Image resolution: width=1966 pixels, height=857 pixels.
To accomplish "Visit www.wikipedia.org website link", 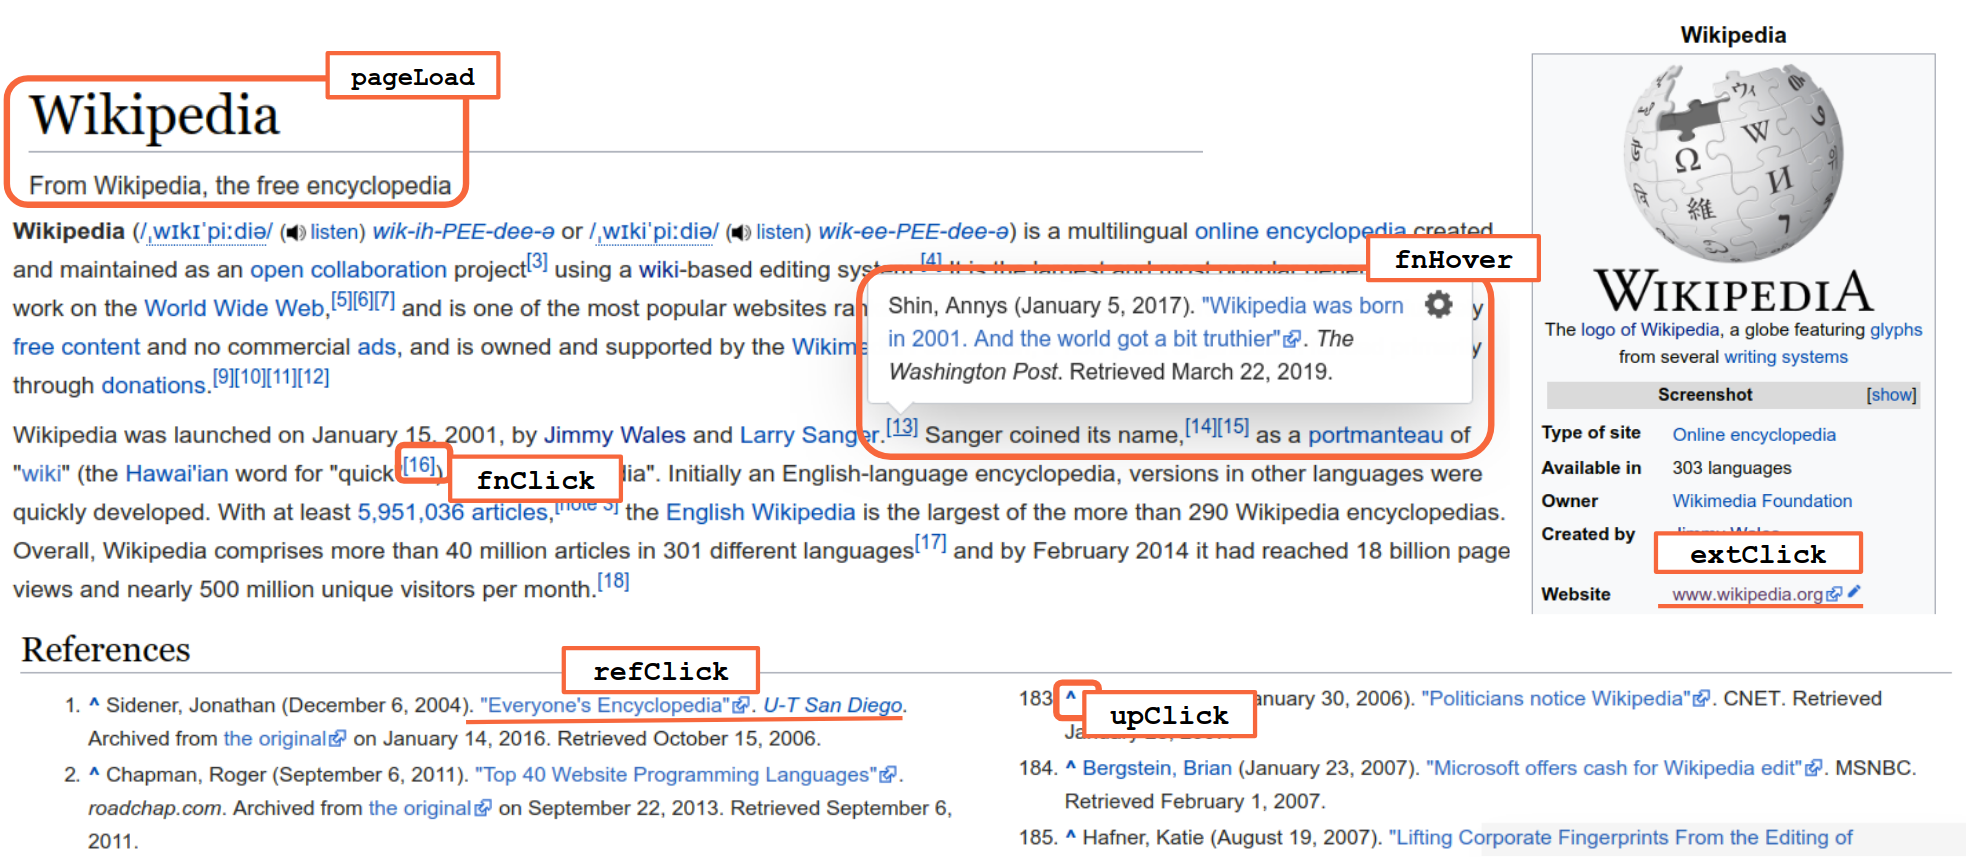I will point(1747,594).
